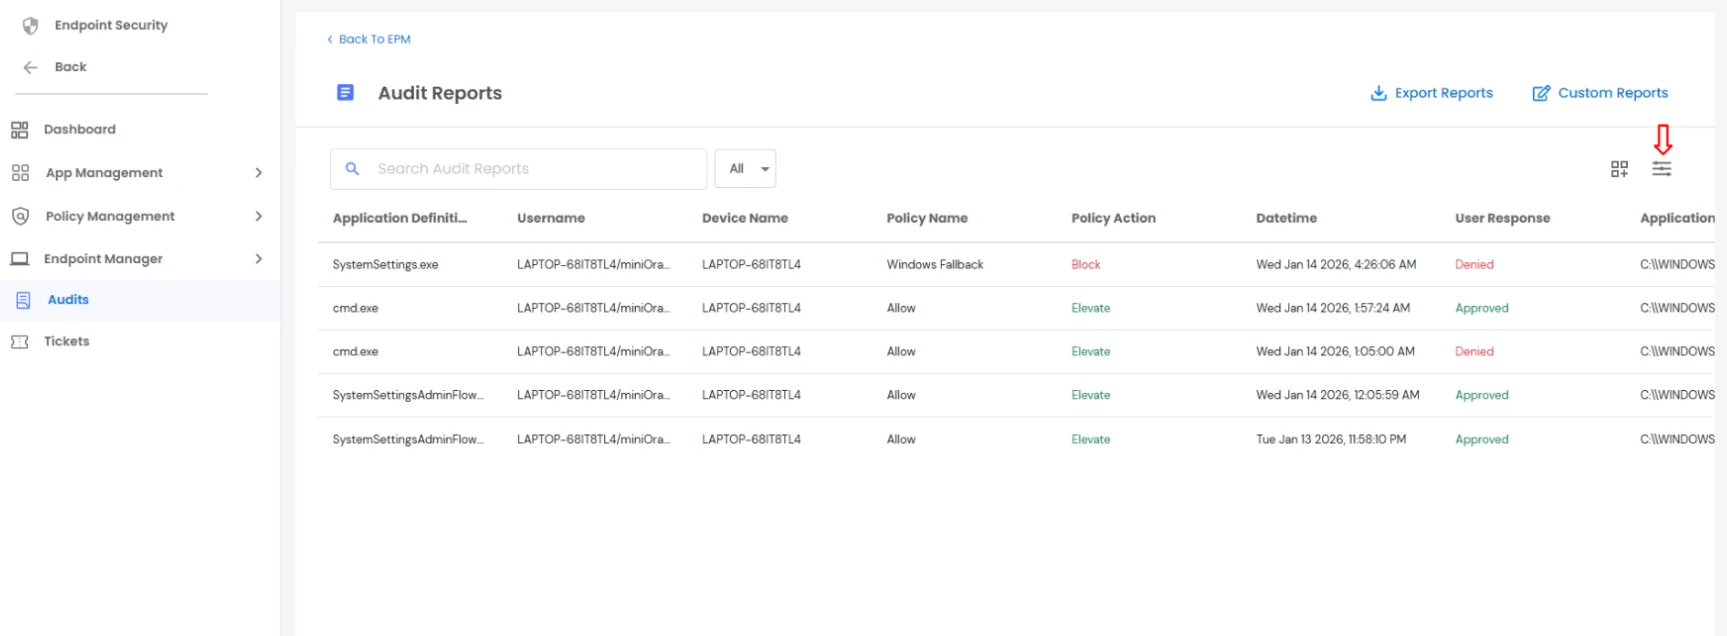Image resolution: width=1727 pixels, height=636 pixels.
Task: Click the Audit Reports blue page icon
Action: [345, 93]
